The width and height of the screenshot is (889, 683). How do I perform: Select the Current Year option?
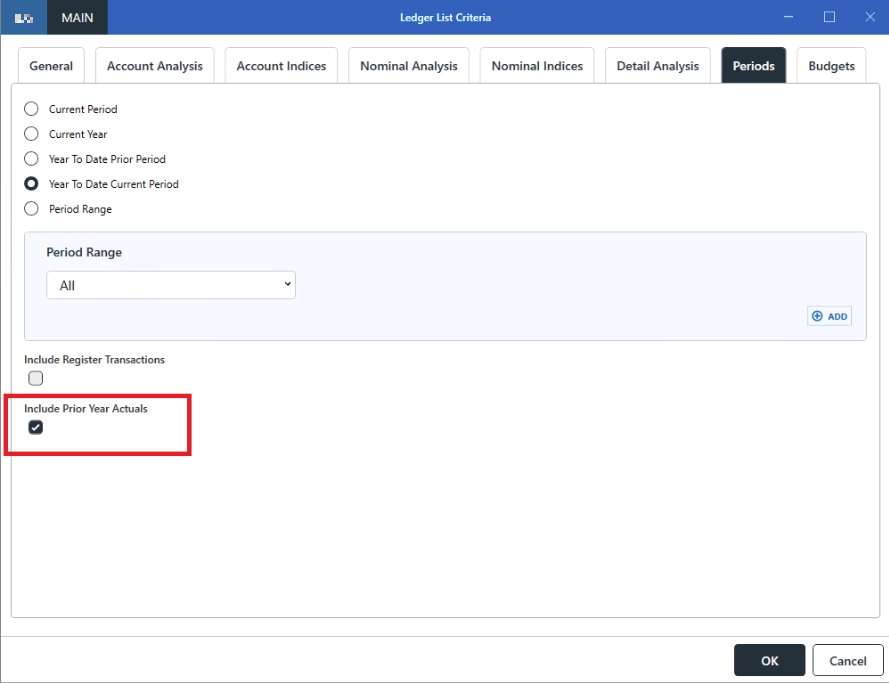coord(32,134)
